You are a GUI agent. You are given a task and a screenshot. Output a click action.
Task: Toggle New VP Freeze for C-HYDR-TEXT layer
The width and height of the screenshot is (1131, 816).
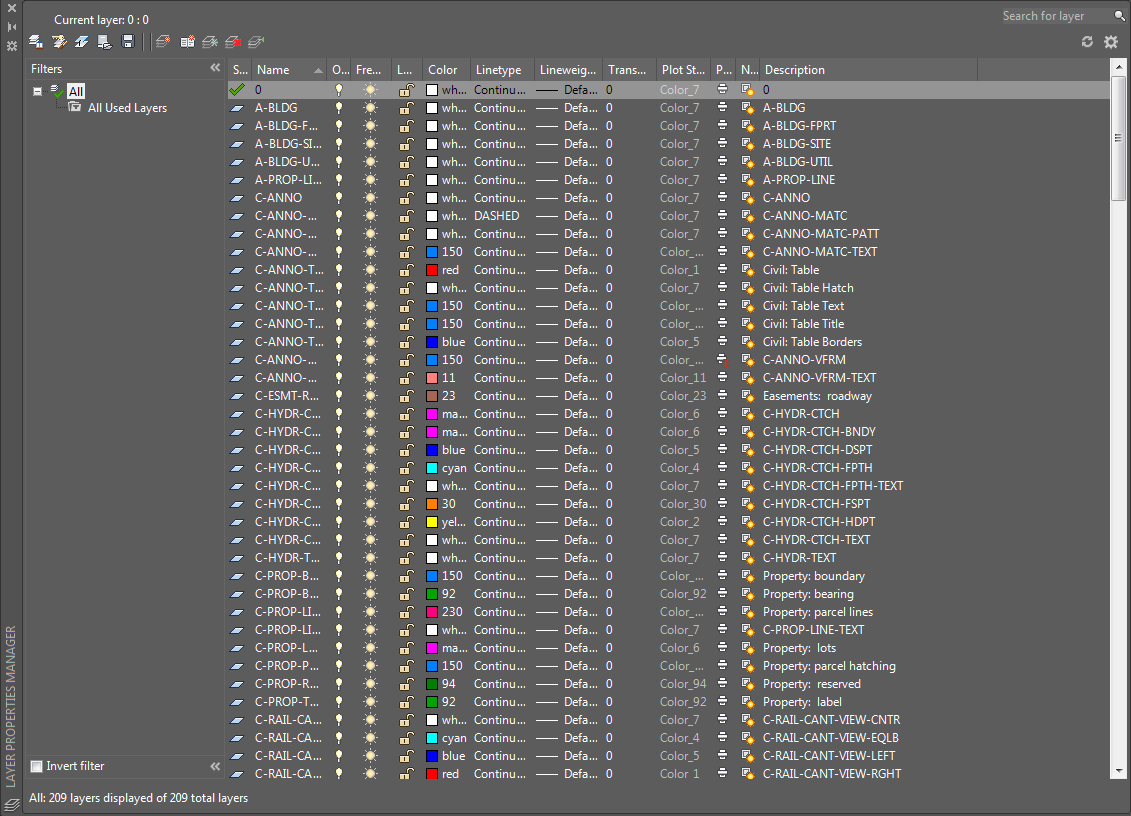(x=748, y=558)
